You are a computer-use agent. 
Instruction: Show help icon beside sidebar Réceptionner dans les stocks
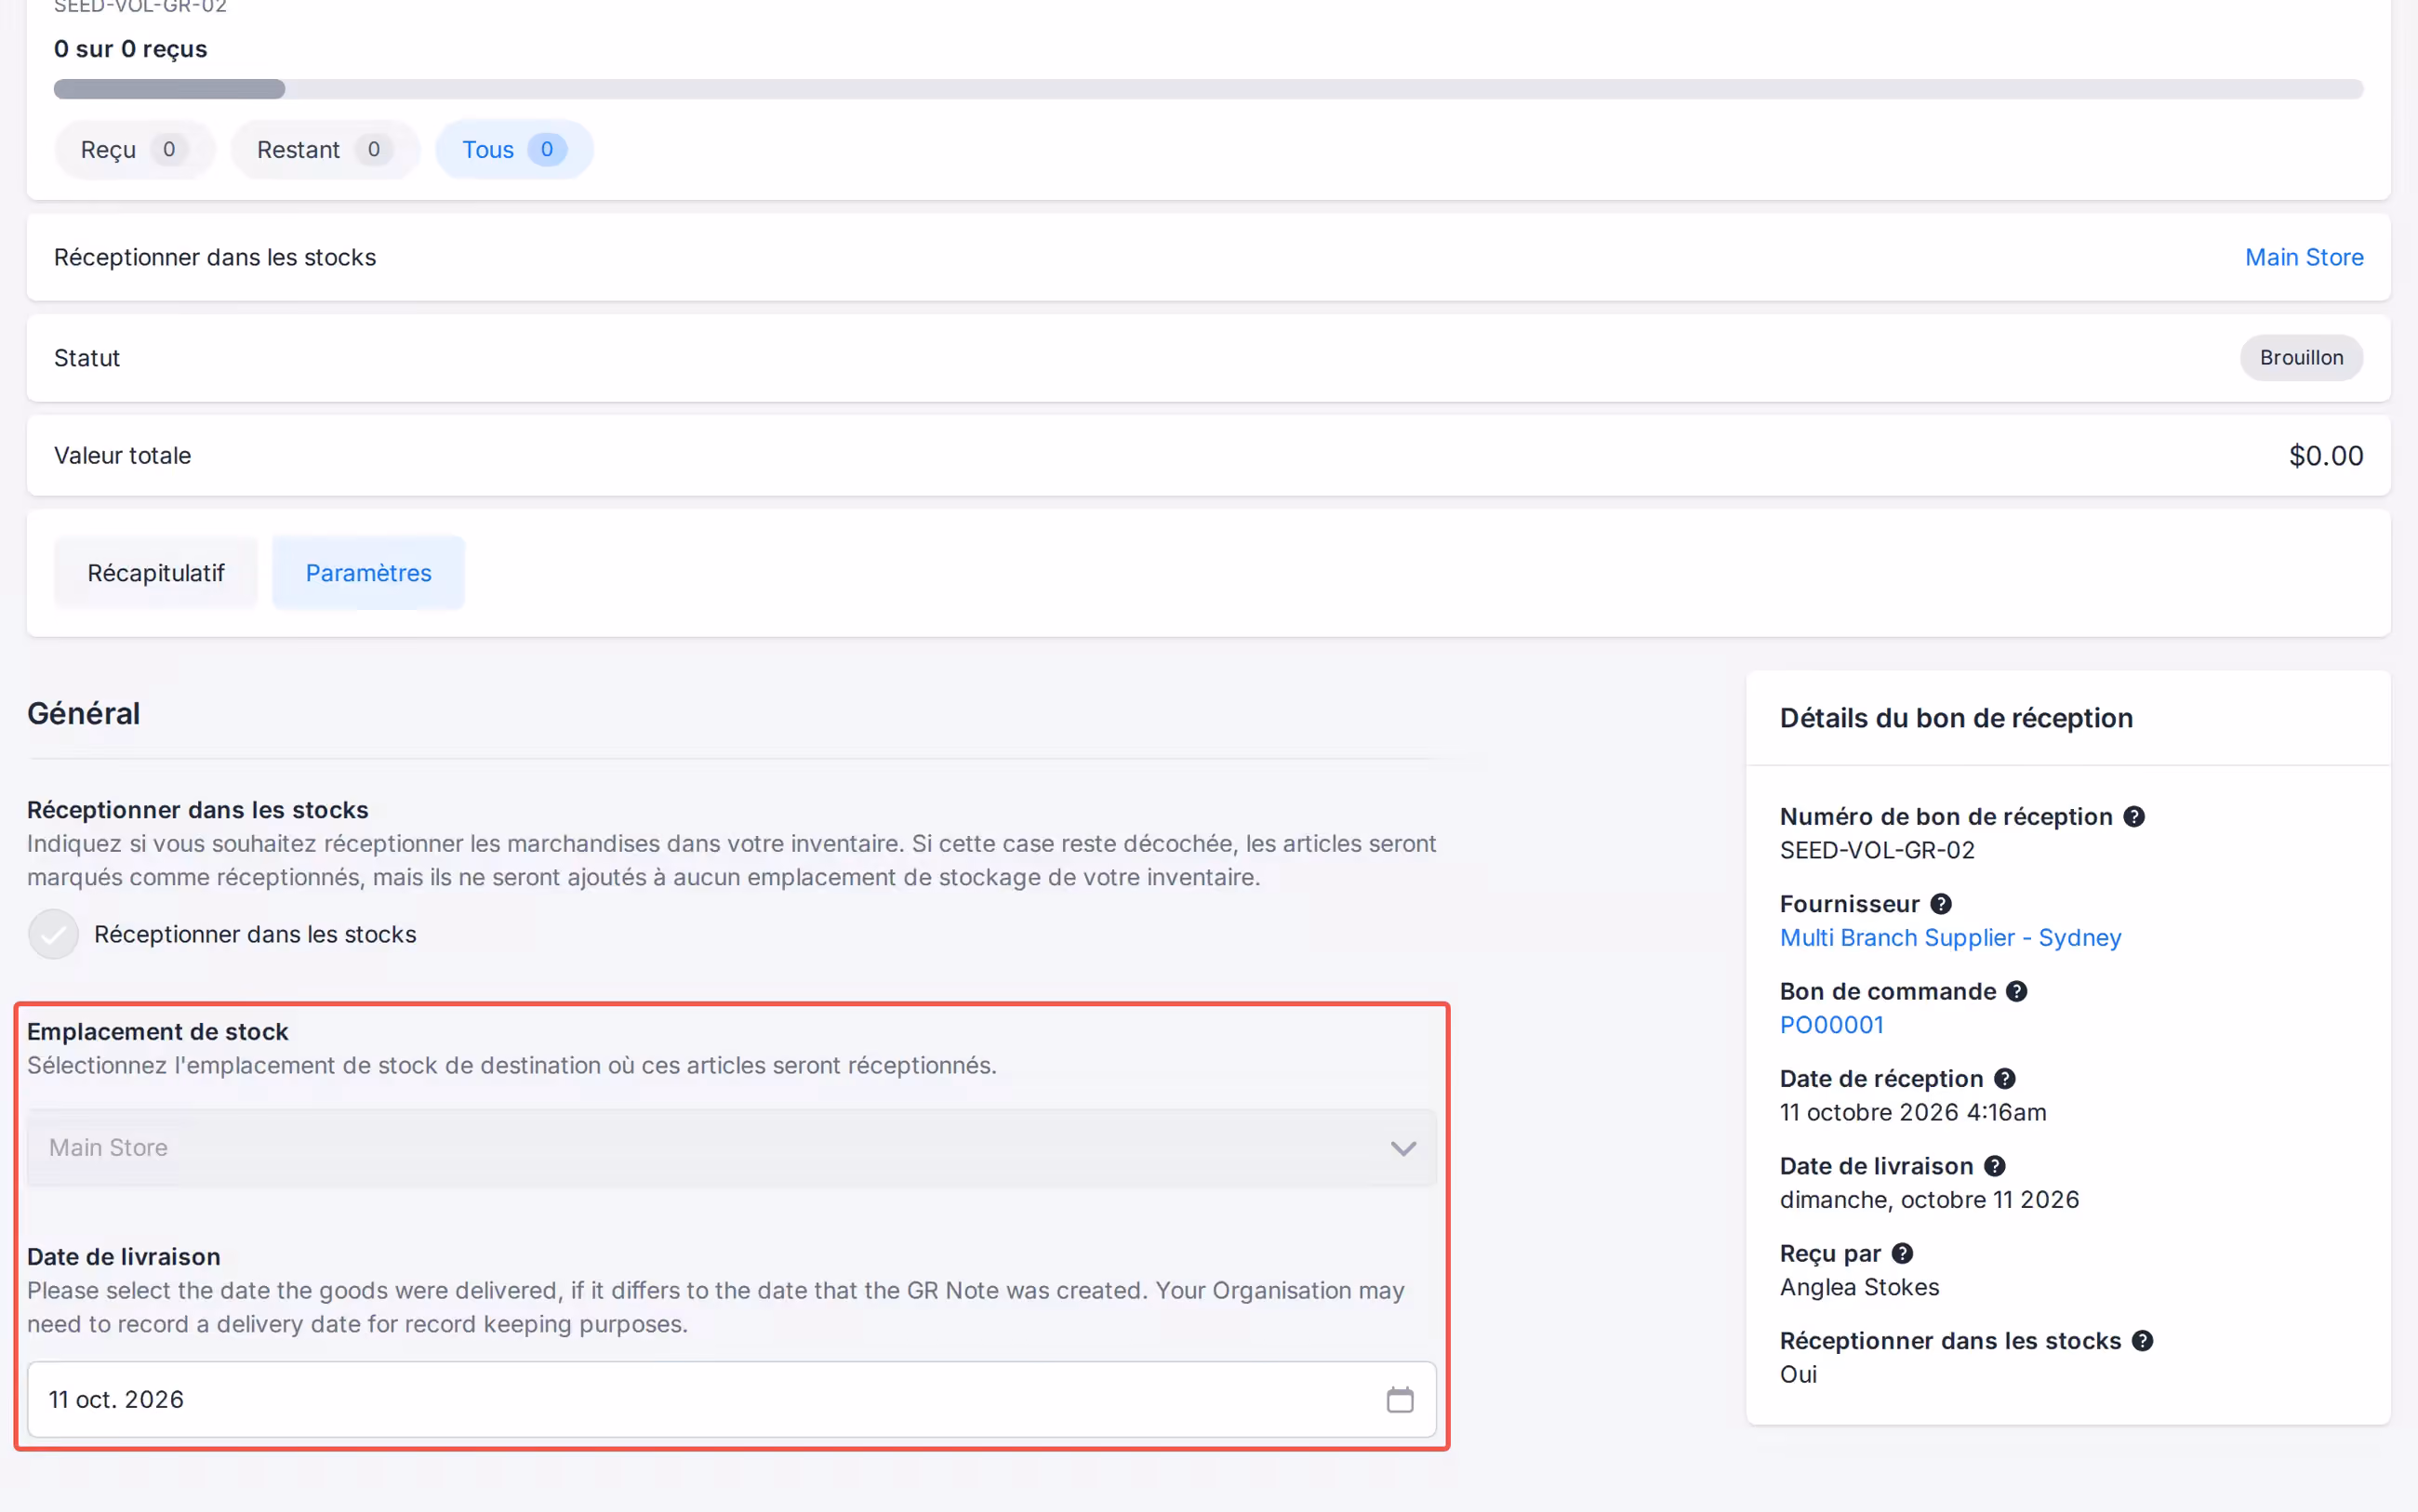(x=2143, y=1341)
